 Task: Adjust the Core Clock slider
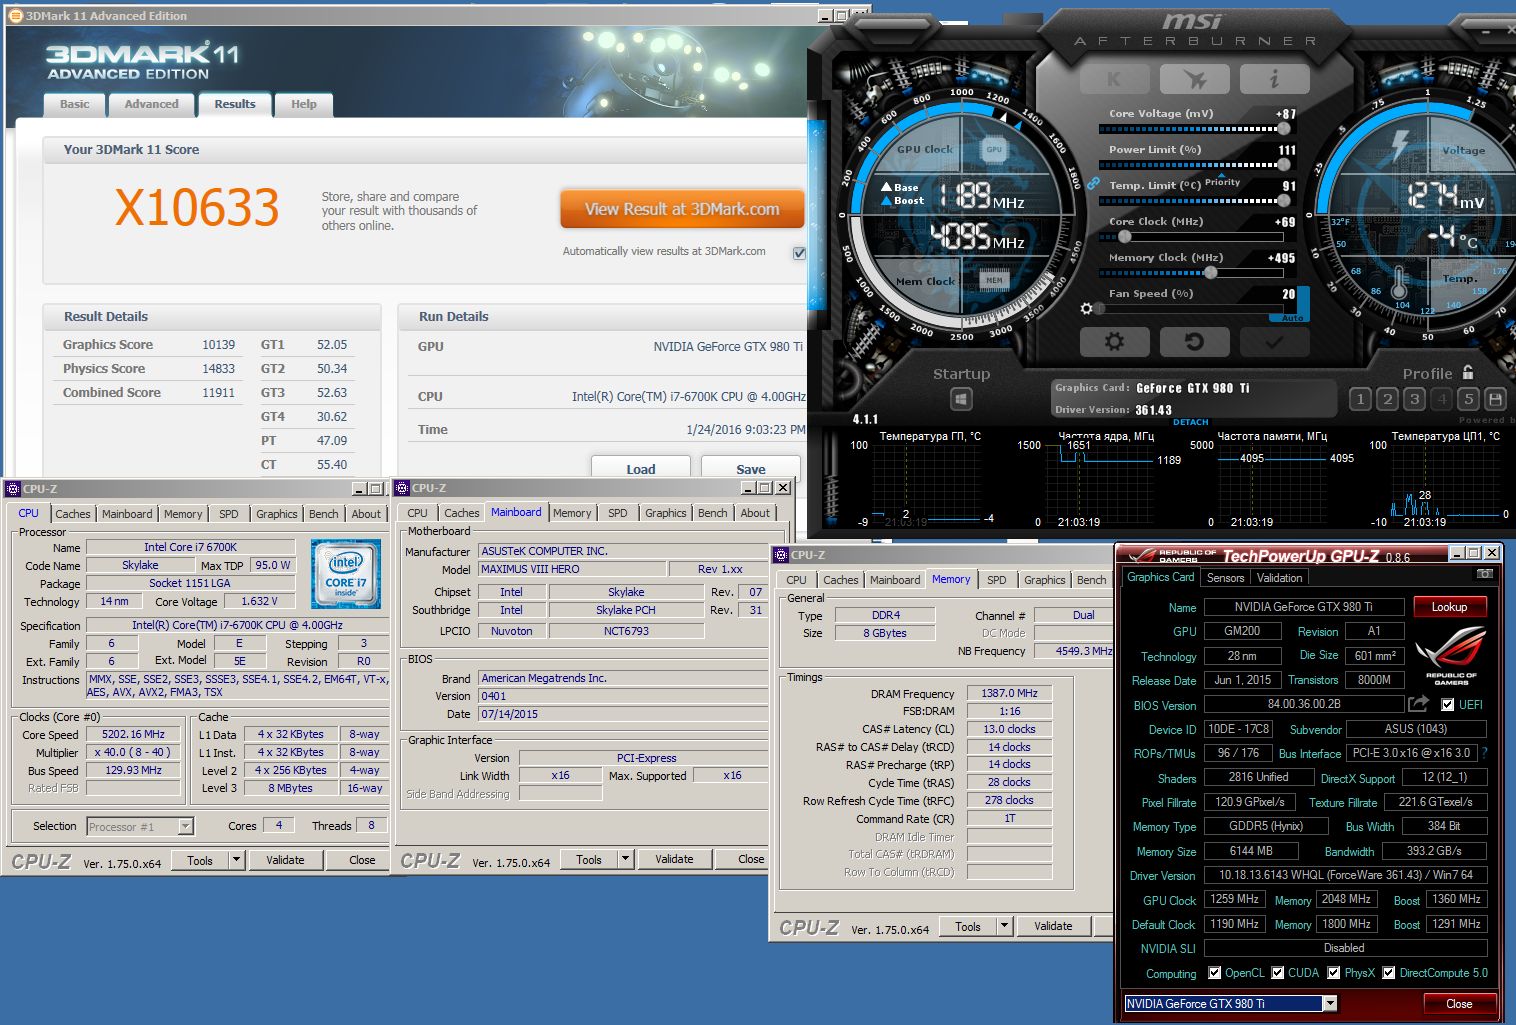pyautogui.click(x=1125, y=237)
